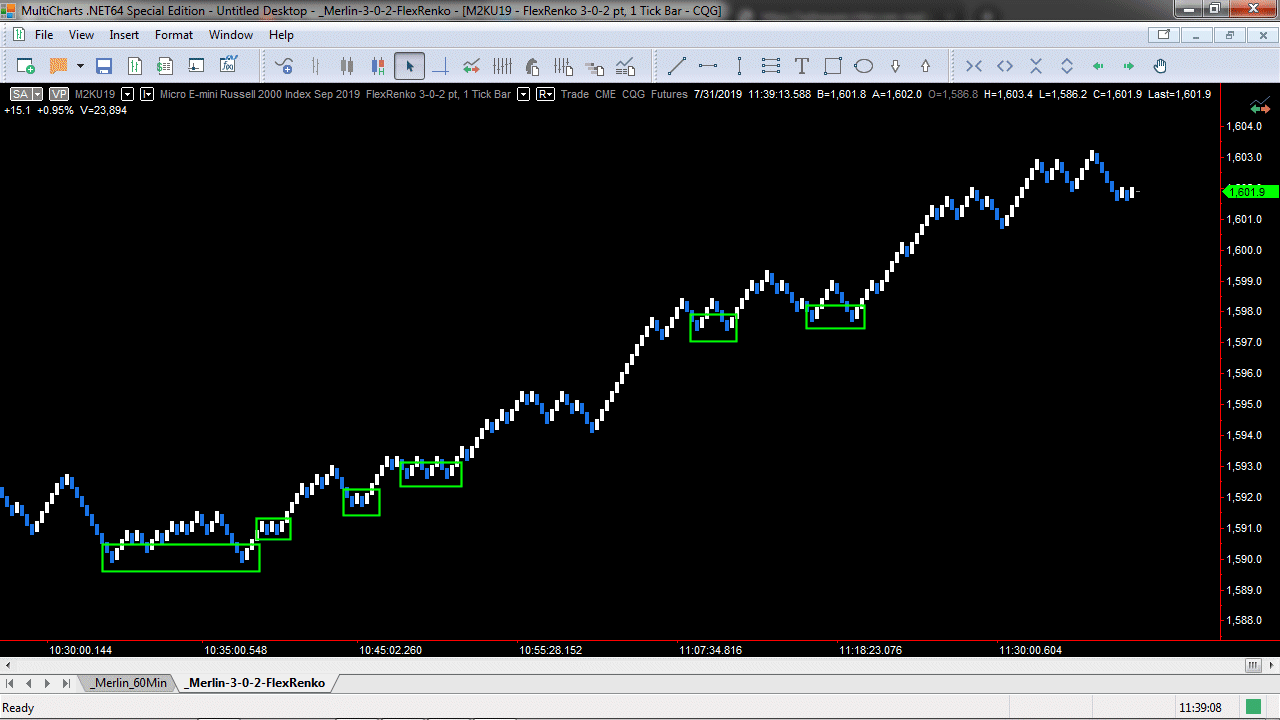Click the Insert Study bars icon
1280x720 pixels.
(x=502, y=66)
